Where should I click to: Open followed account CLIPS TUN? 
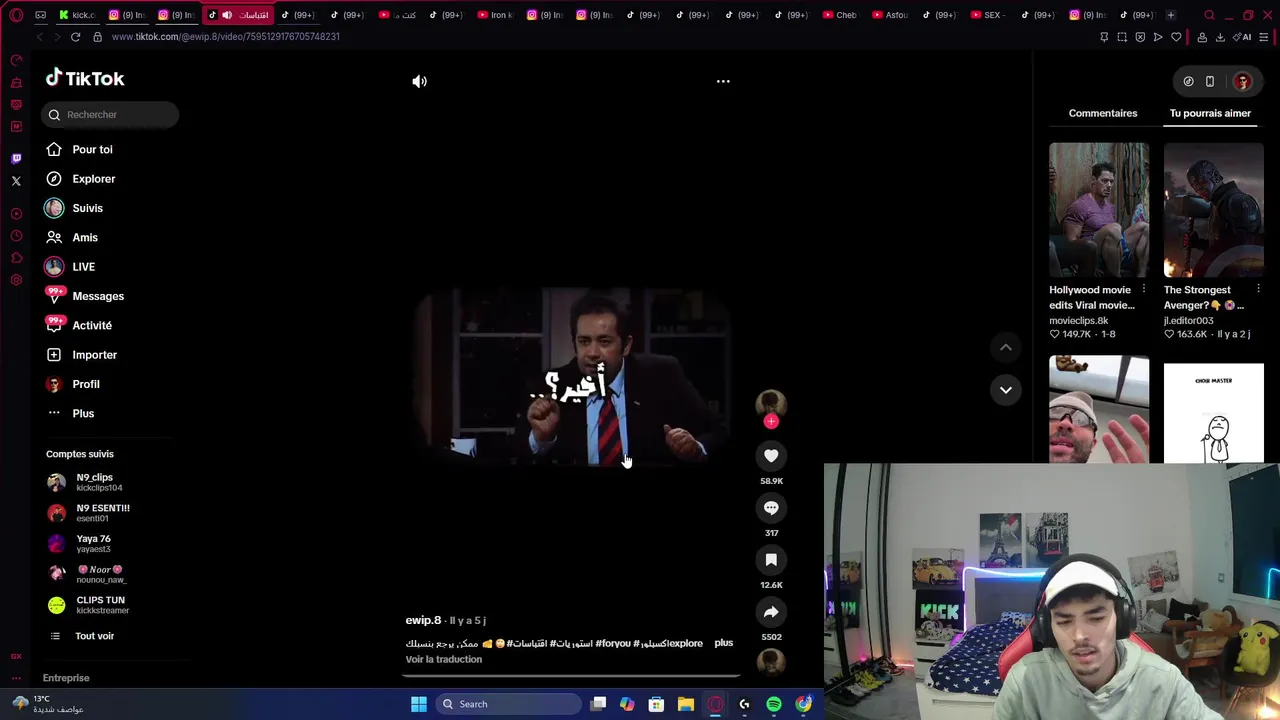[x=88, y=605]
